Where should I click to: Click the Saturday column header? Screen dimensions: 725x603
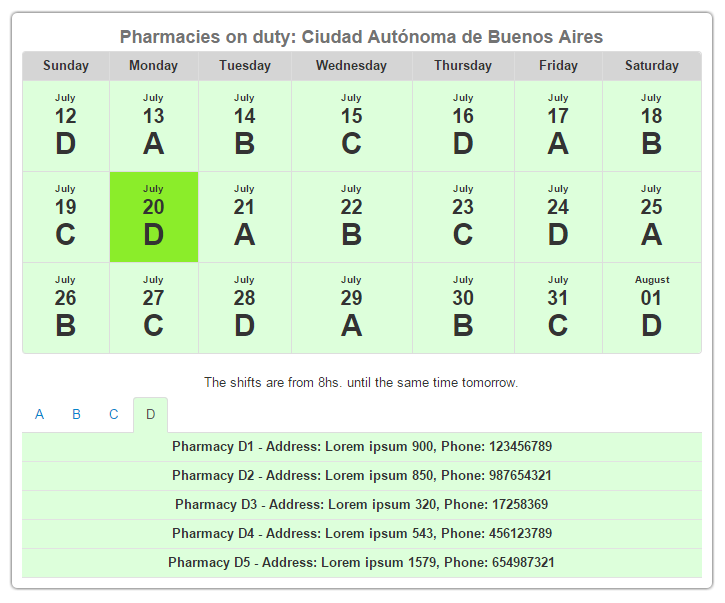coord(651,66)
